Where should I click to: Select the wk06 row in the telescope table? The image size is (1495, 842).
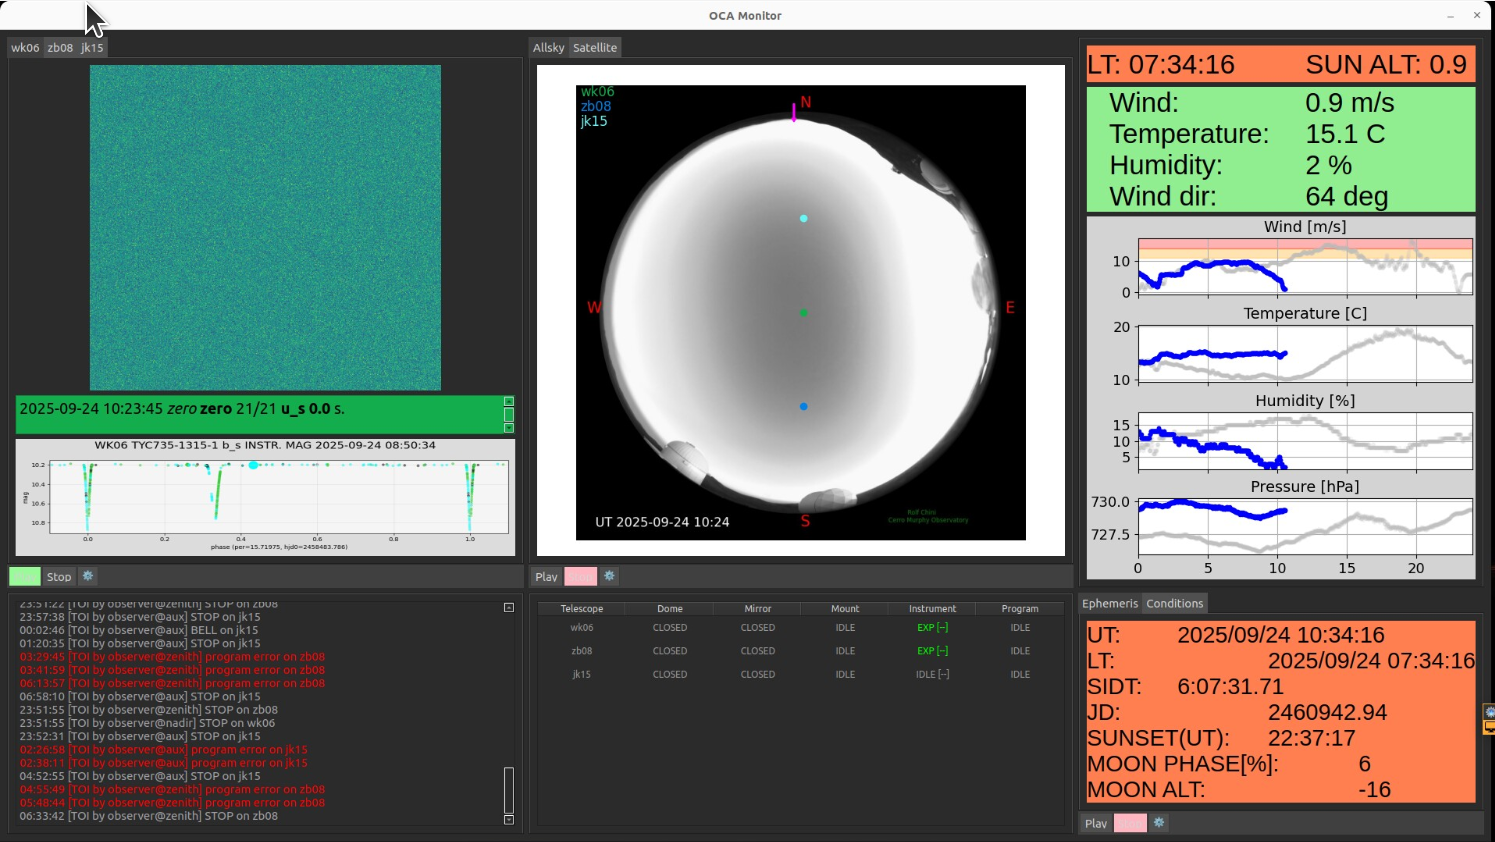tap(581, 627)
